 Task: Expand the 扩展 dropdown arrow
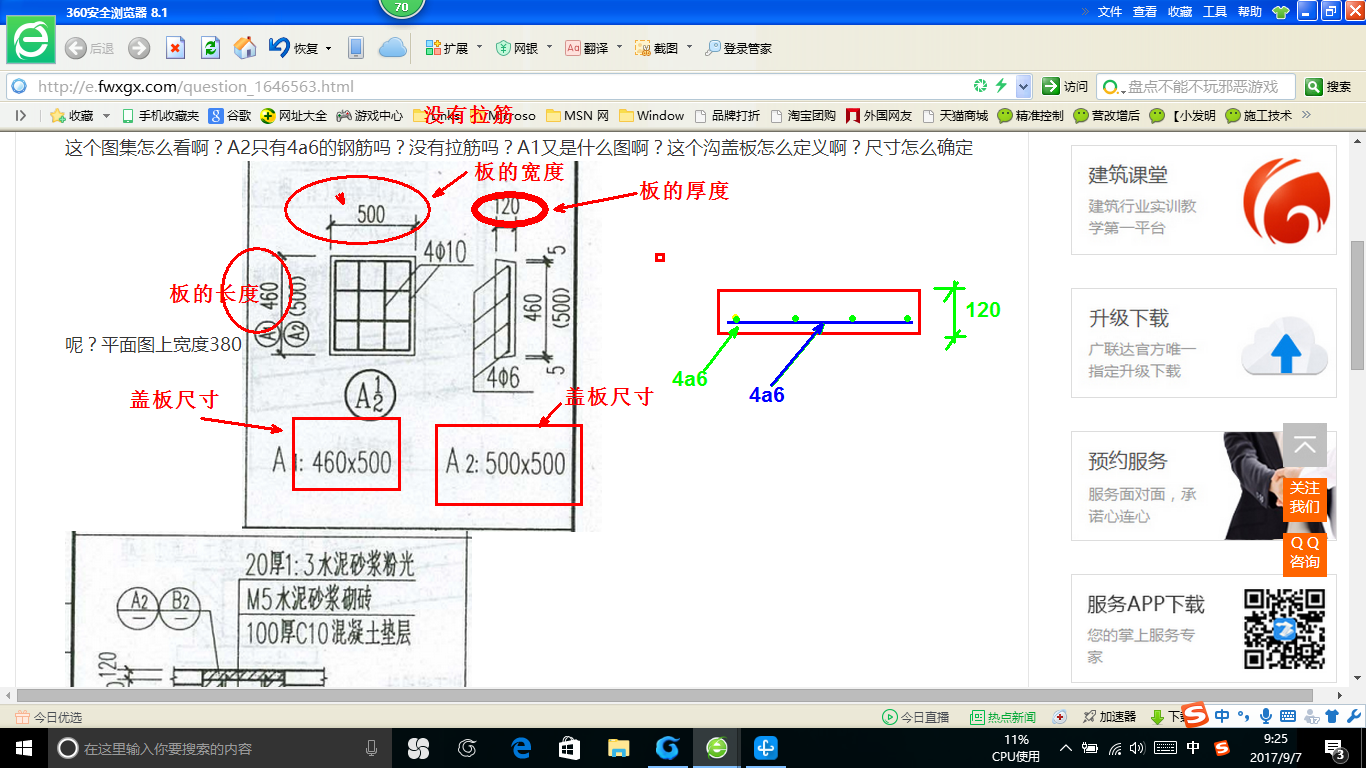(479, 48)
